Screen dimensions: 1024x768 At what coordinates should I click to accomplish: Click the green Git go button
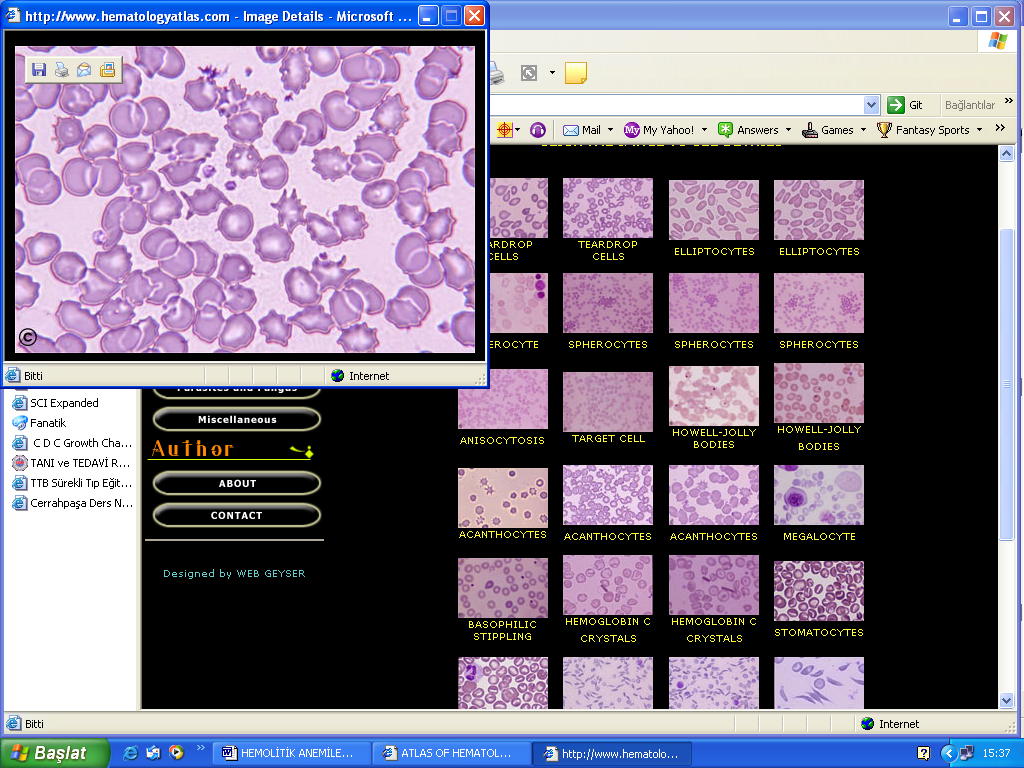click(x=905, y=104)
